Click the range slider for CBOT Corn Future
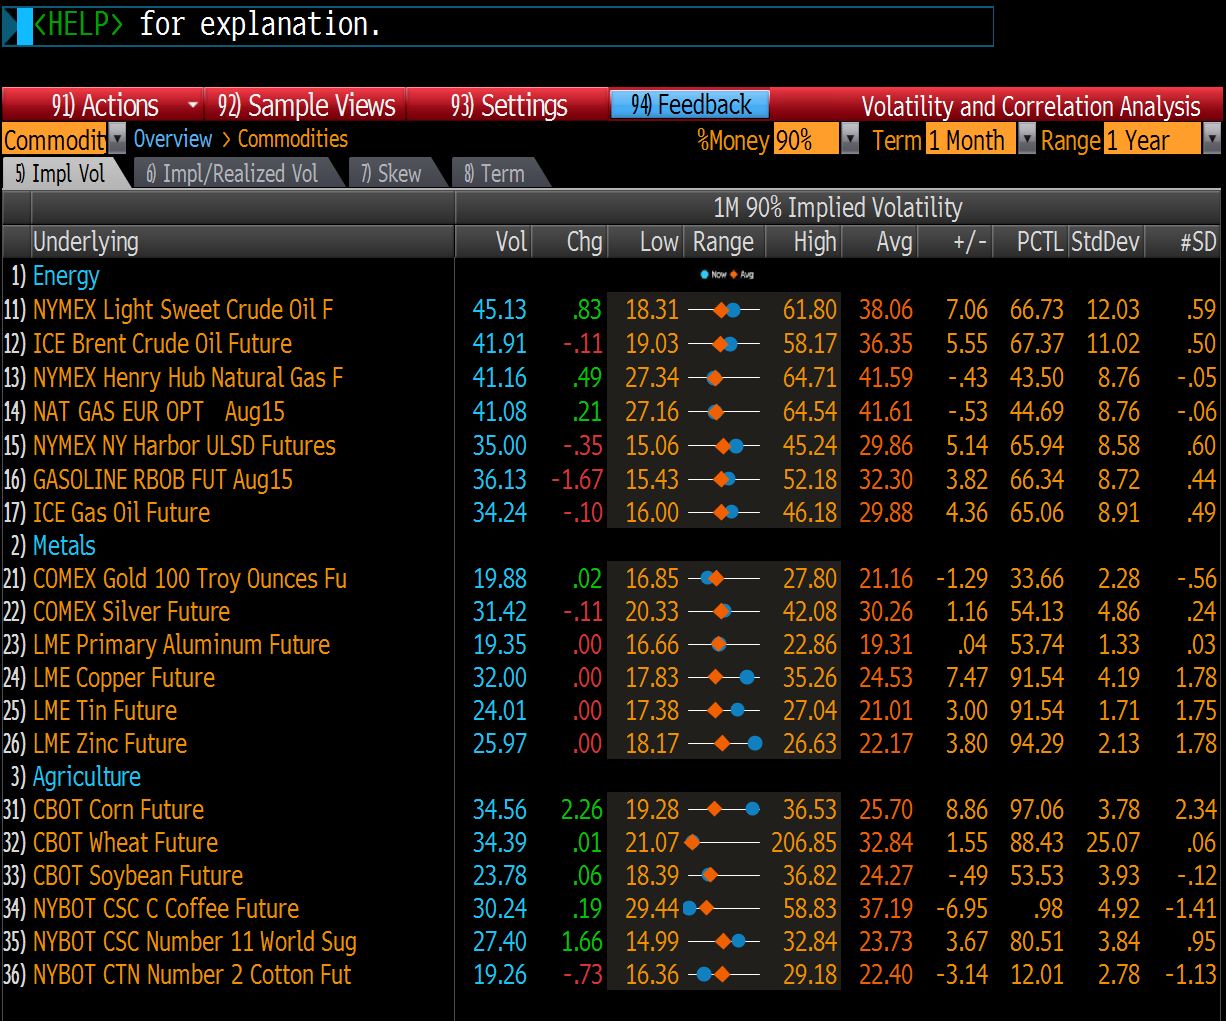Image resolution: width=1226 pixels, height=1021 pixels. [x=724, y=810]
